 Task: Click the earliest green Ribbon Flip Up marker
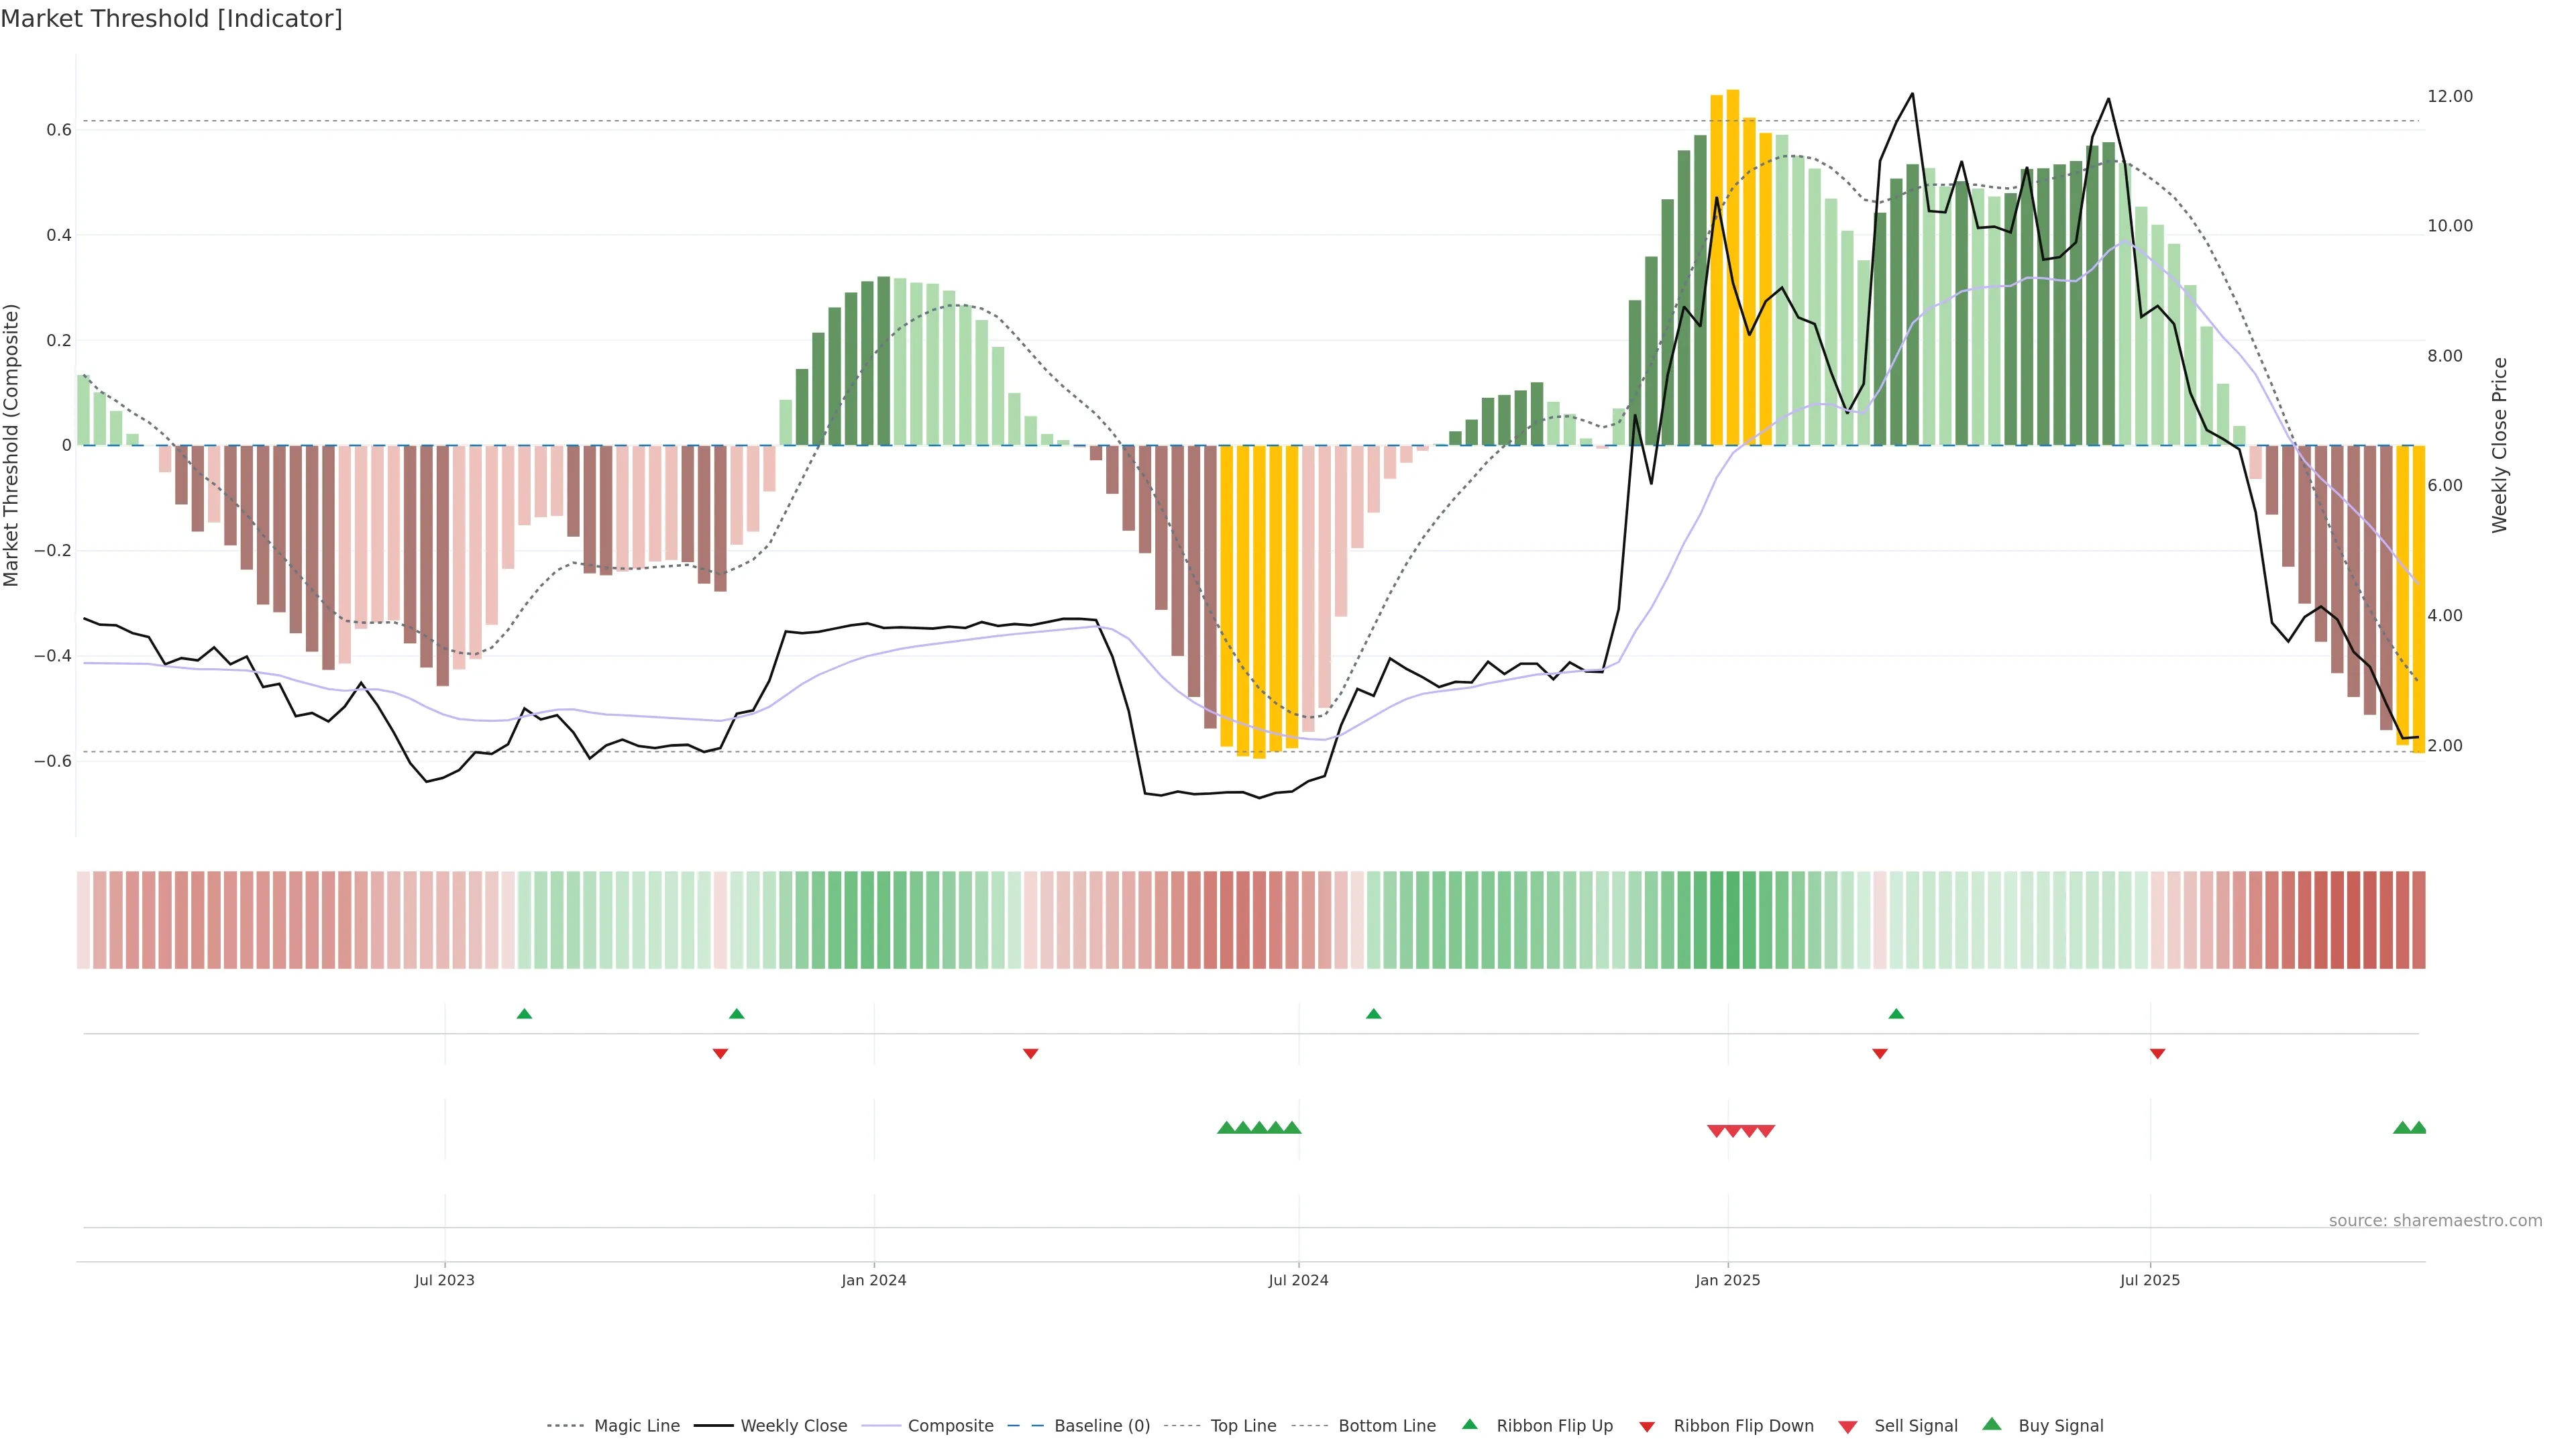click(524, 1014)
